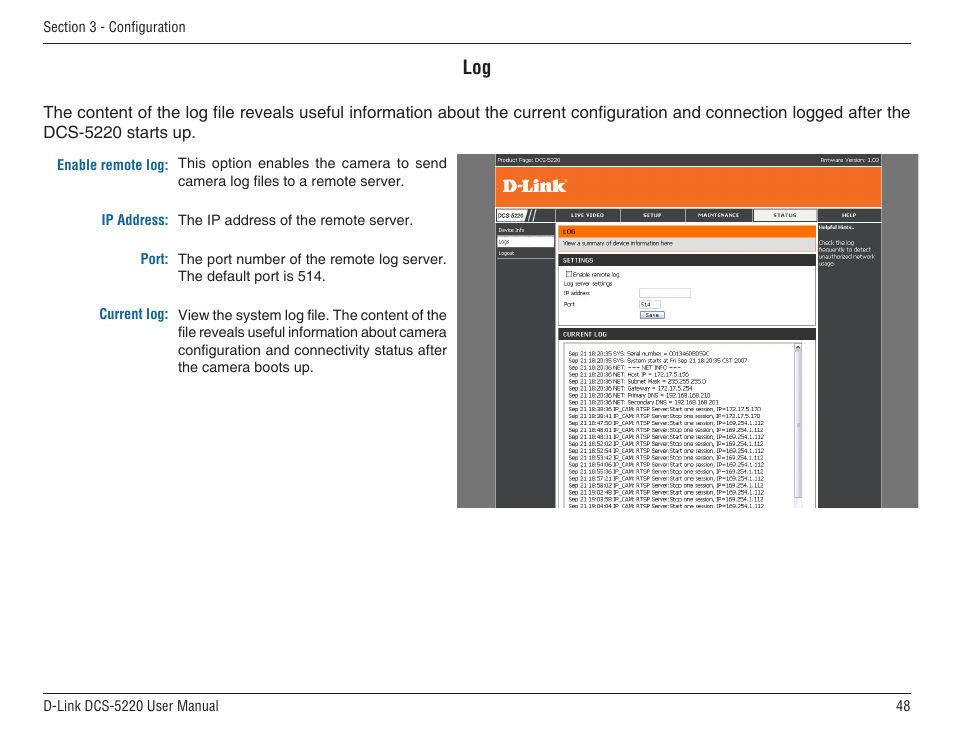Open the Help tab
Viewport: 954px width, 738px height.
coord(849,215)
